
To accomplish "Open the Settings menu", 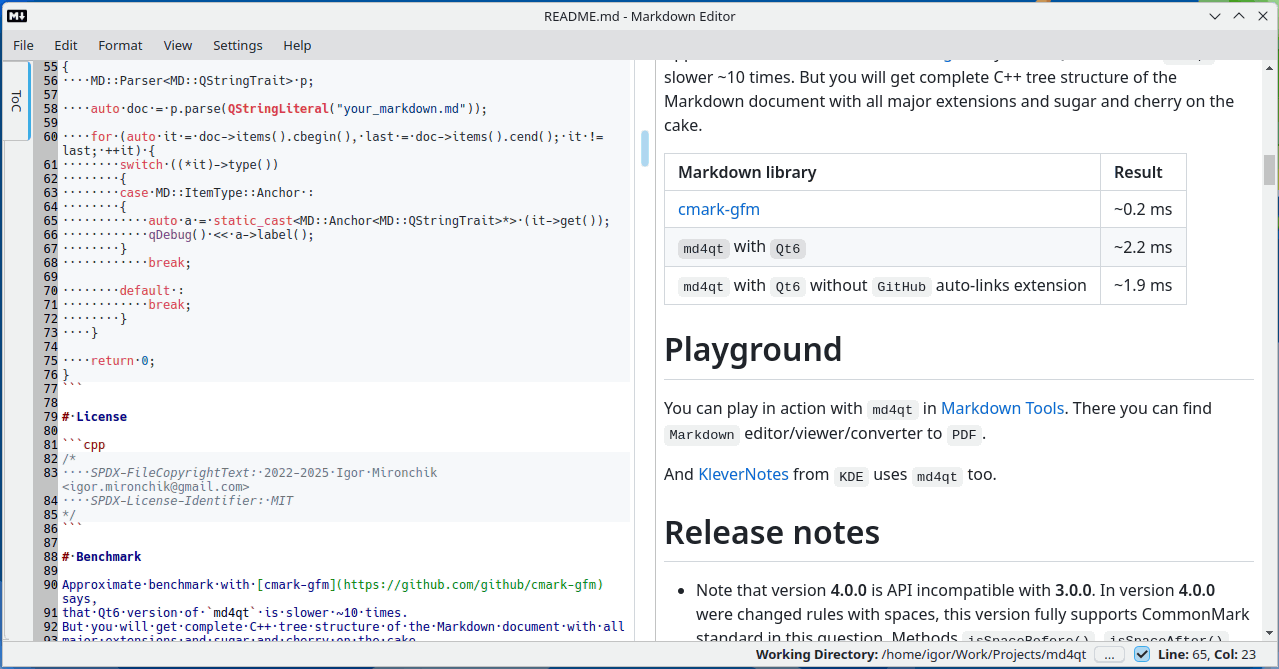I will [x=238, y=45].
